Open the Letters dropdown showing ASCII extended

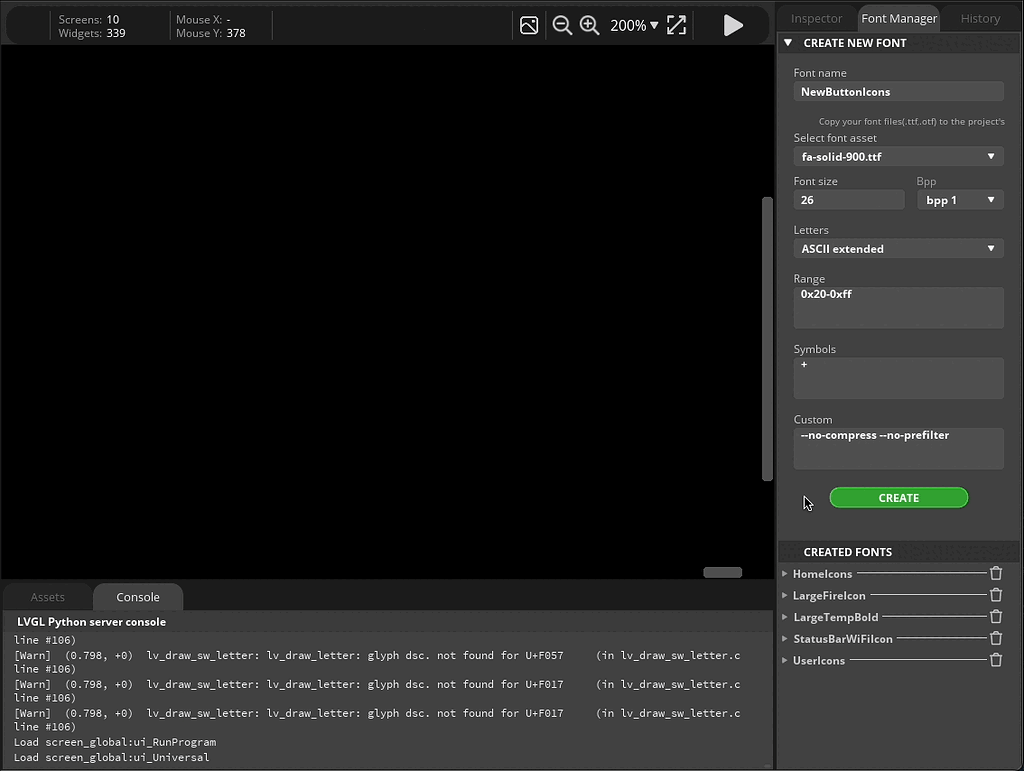897,248
